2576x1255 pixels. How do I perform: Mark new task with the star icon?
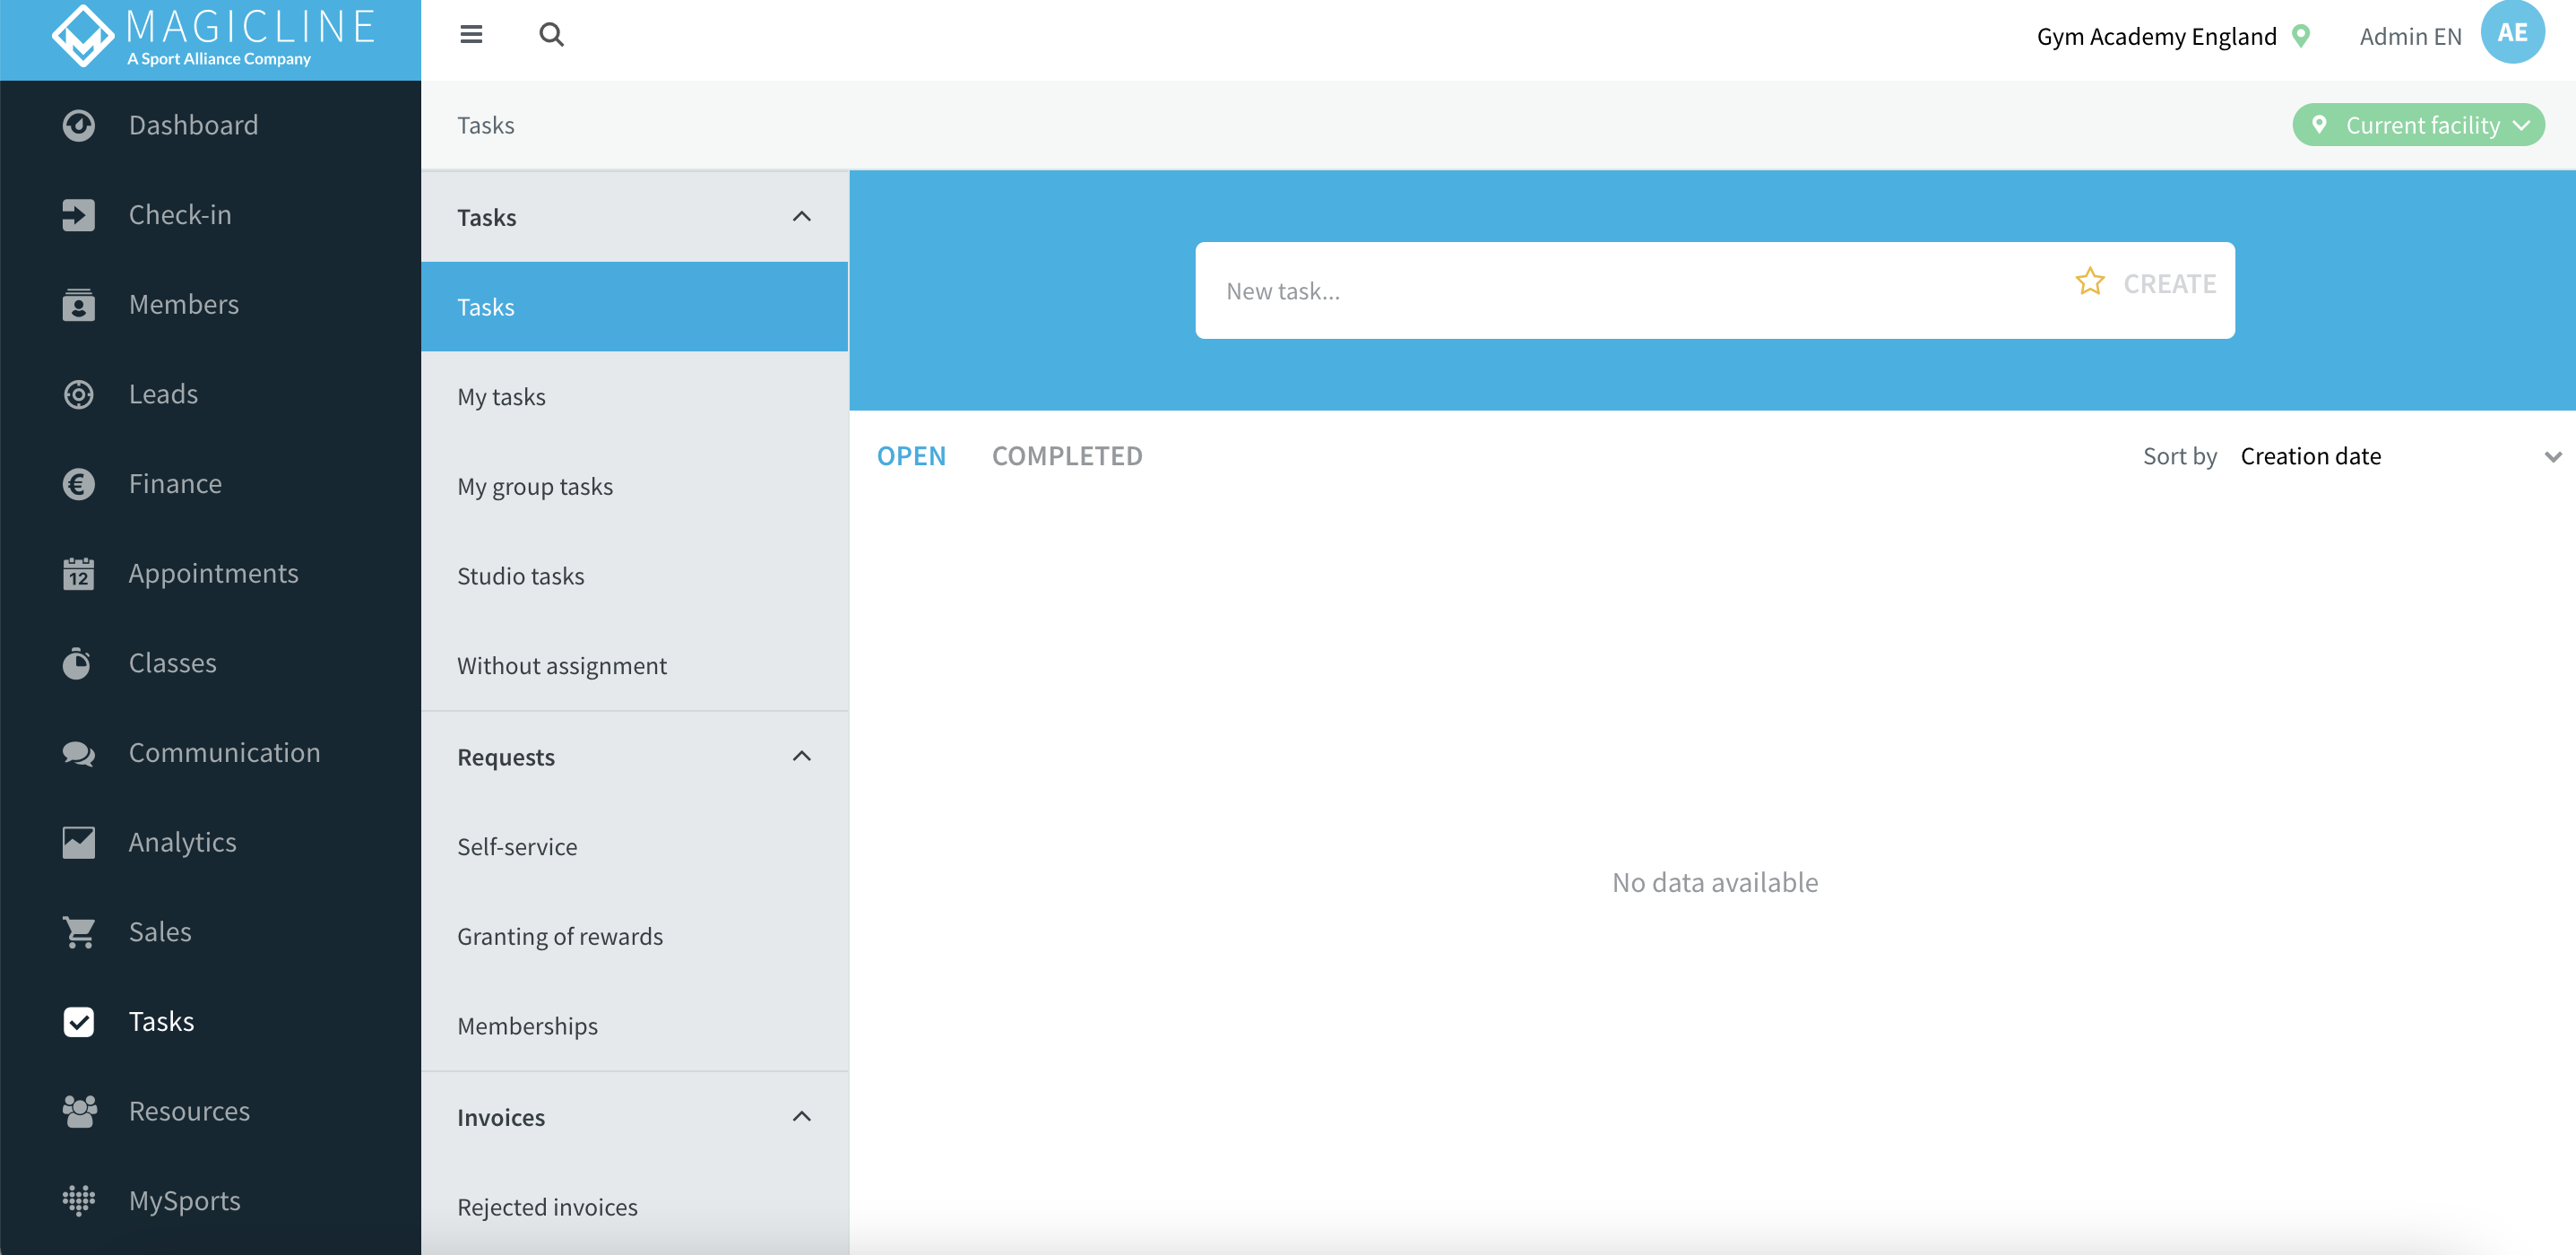coord(2090,282)
